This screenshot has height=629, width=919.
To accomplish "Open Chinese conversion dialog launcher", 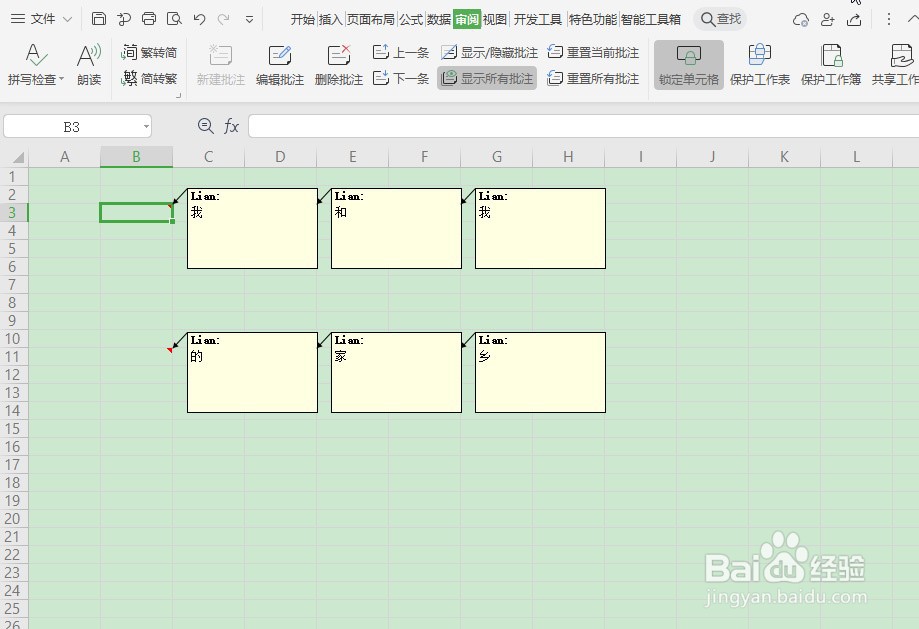I will point(179,95).
